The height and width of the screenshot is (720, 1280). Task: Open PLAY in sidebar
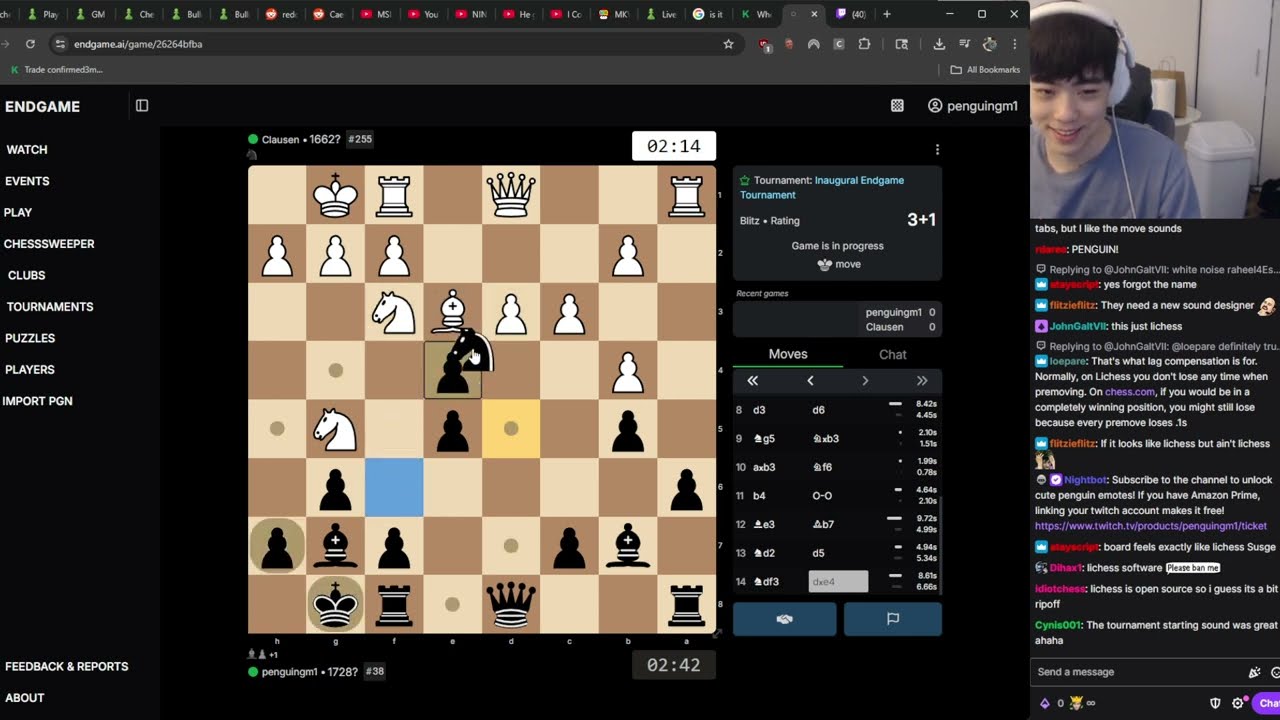[18, 213]
